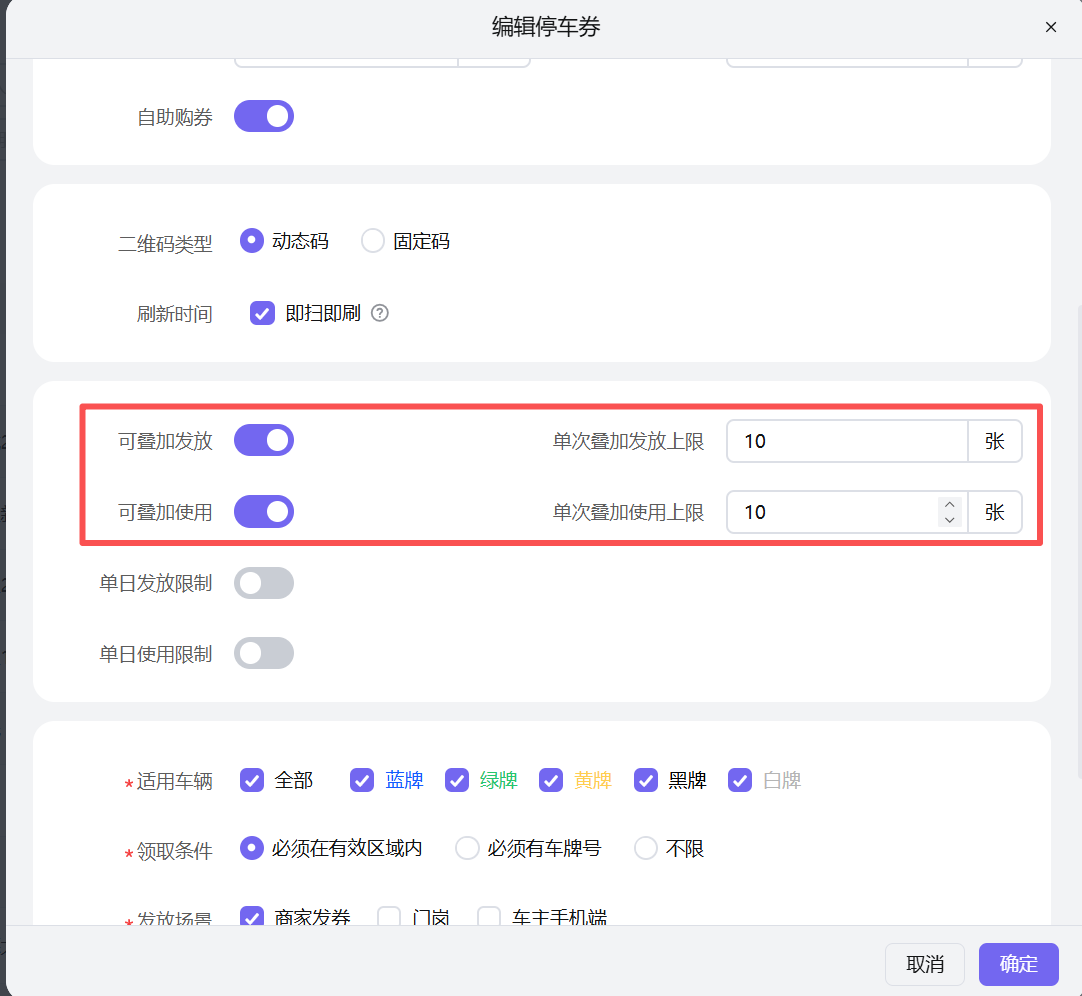
Task: Enable the 单日使用限制 switch
Action: click(264, 654)
